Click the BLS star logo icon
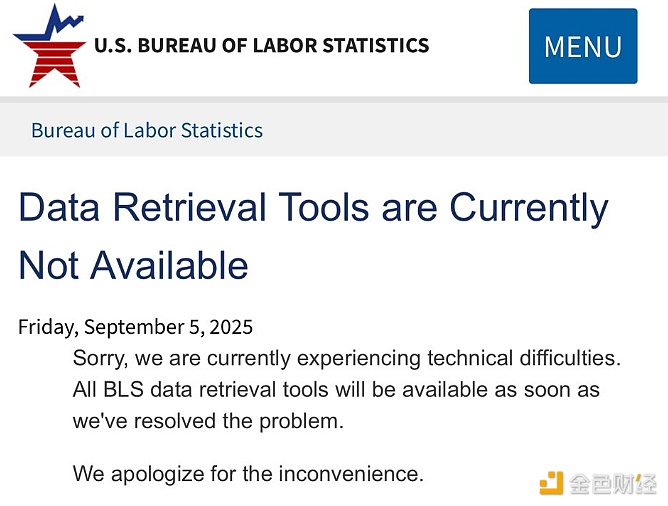Image resolution: width=668 pixels, height=506 pixels. tap(48, 46)
